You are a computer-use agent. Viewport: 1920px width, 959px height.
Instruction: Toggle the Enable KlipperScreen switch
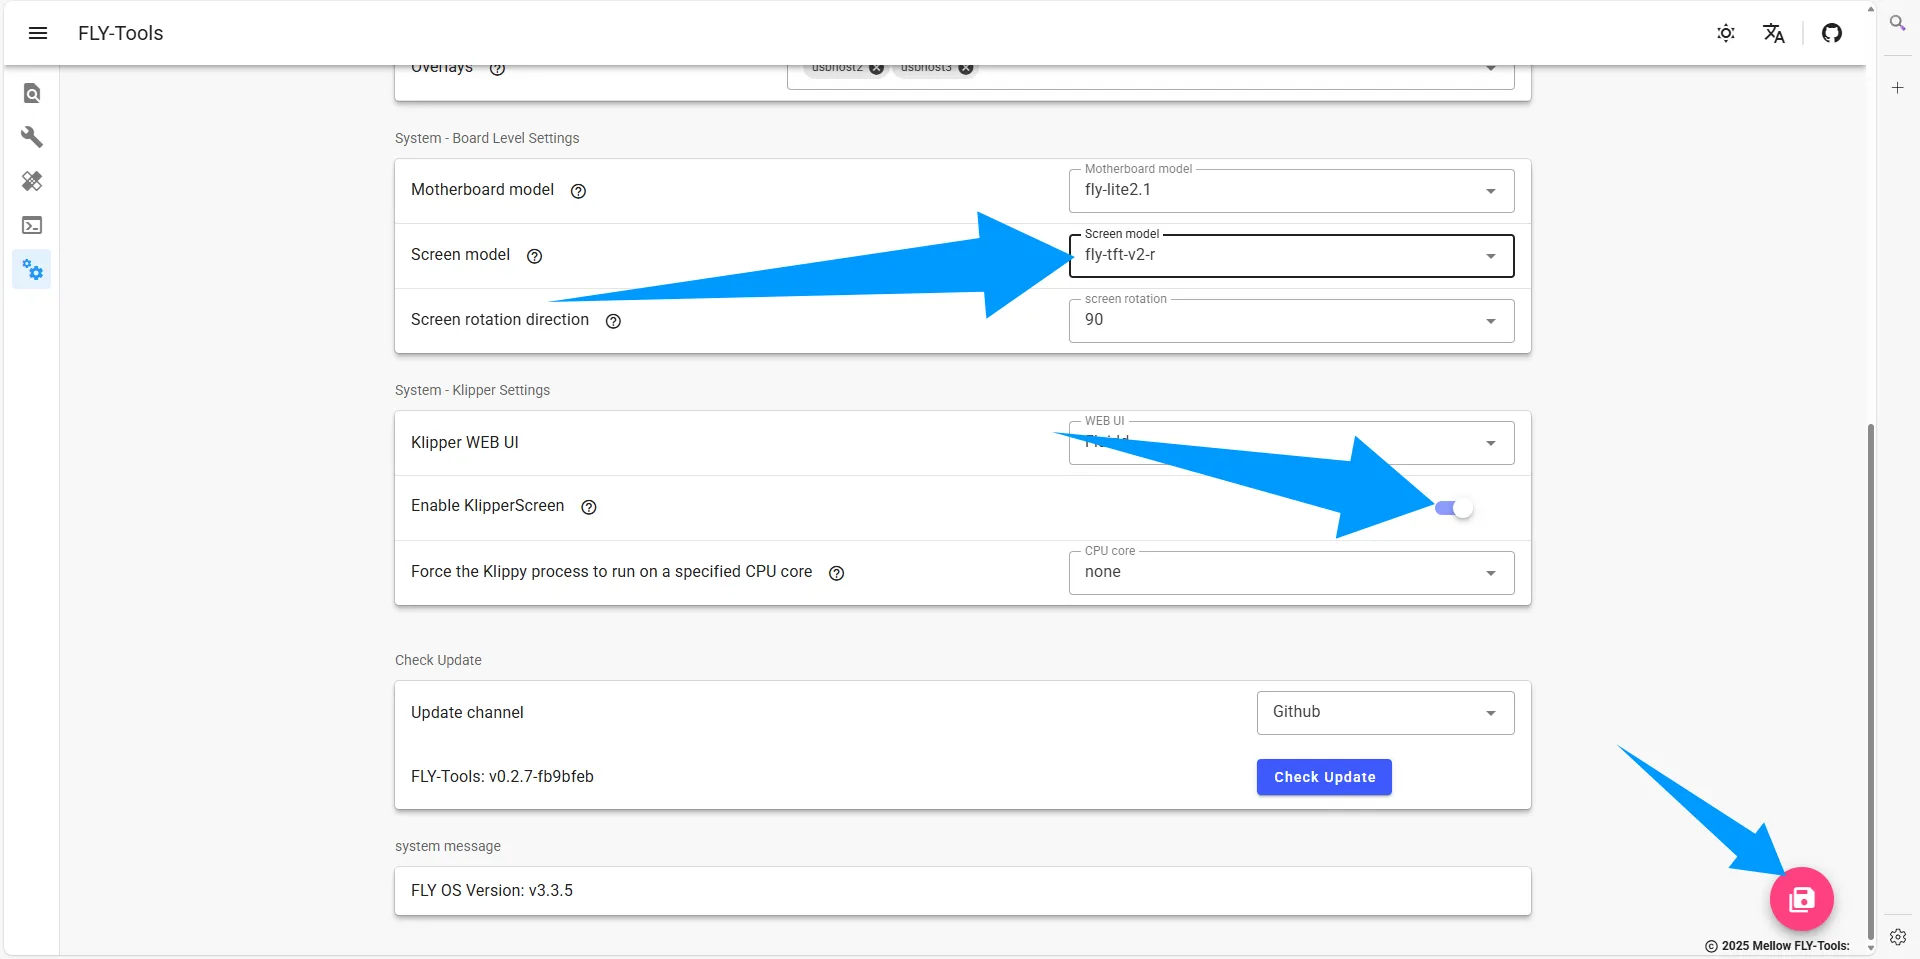tap(1454, 508)
